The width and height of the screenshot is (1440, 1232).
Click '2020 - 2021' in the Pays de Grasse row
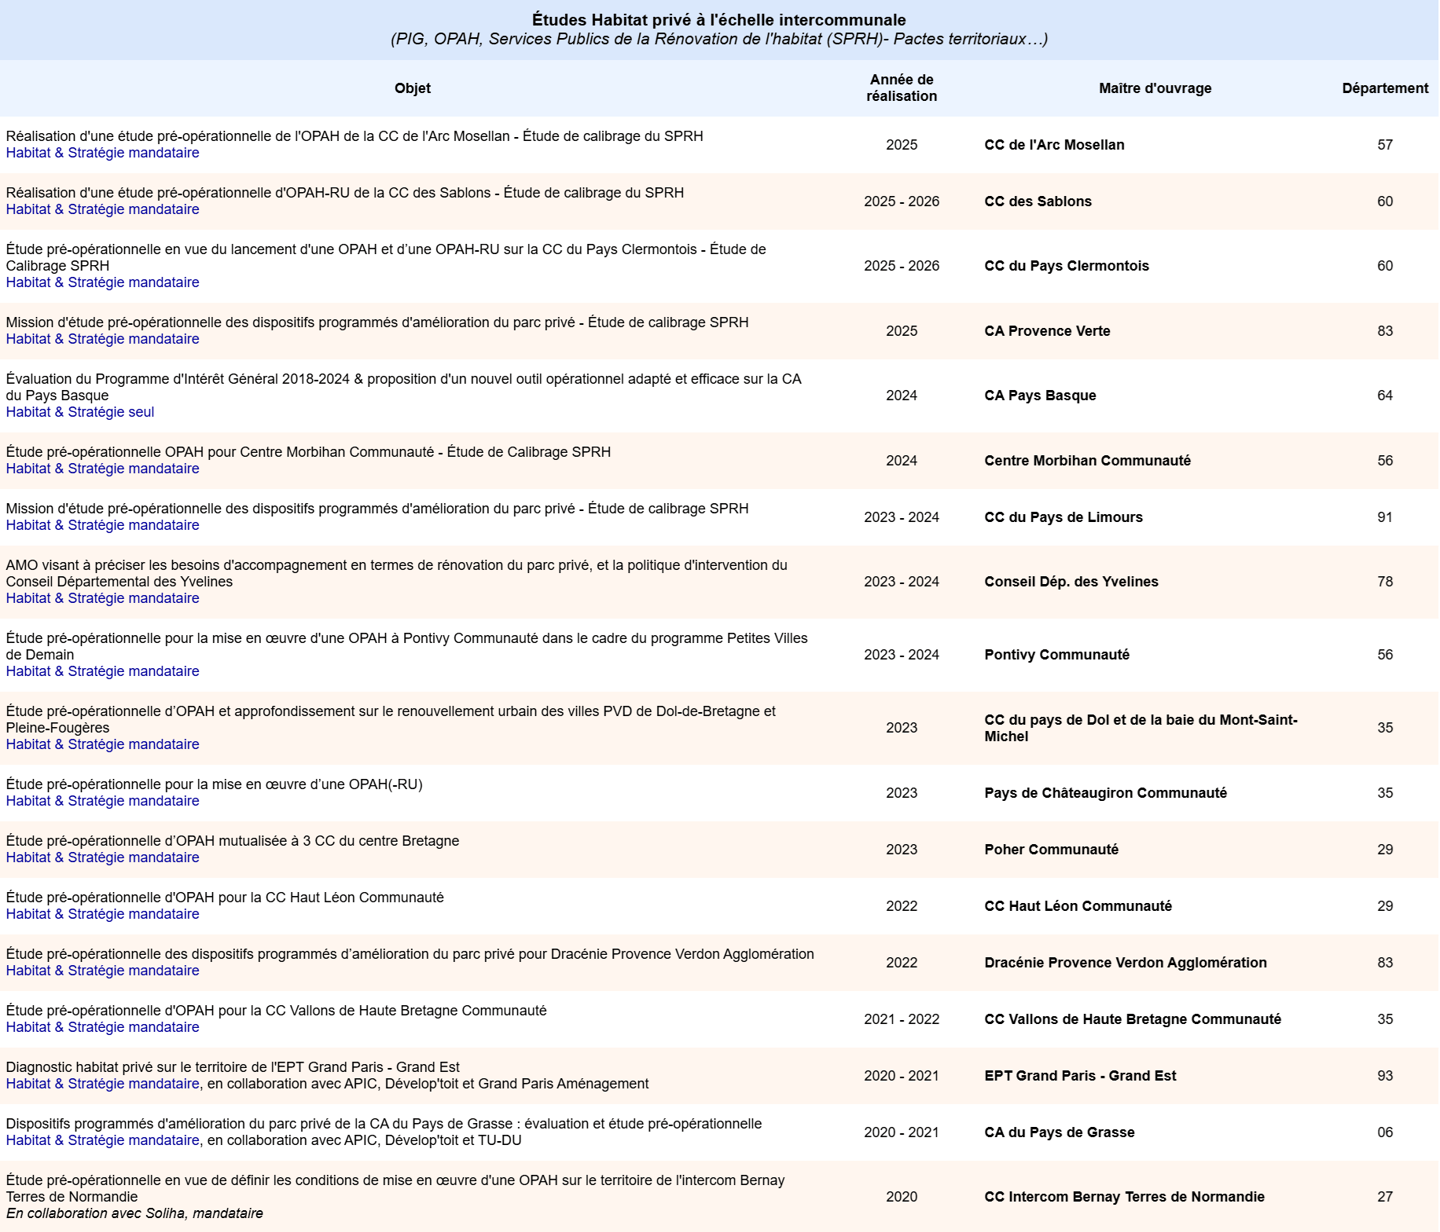tap(901, 1132)
